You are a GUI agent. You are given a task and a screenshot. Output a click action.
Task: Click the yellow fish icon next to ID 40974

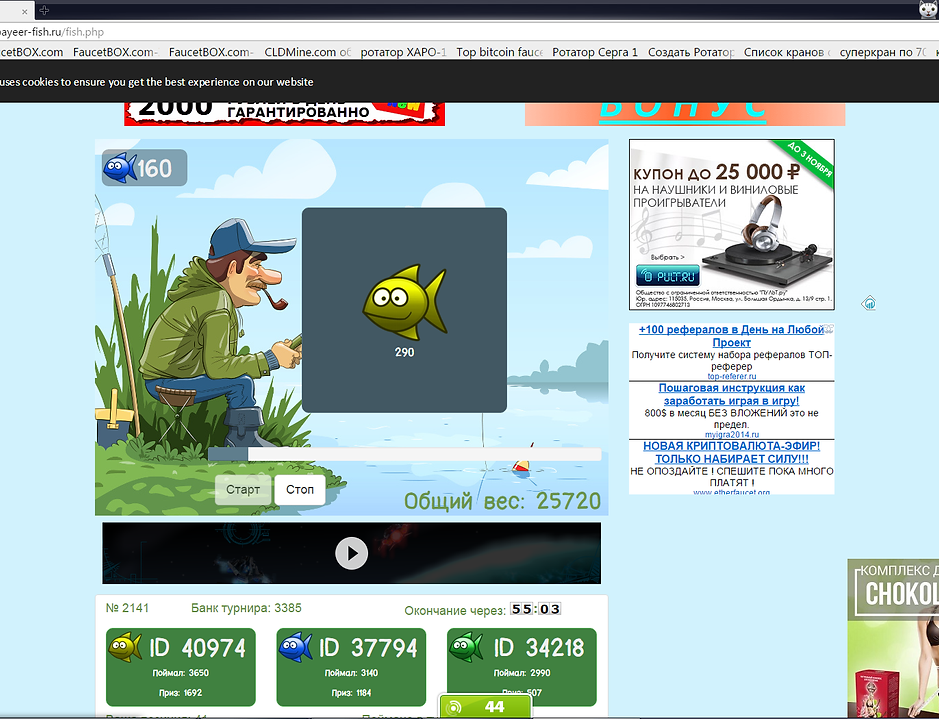pos(125,647)
